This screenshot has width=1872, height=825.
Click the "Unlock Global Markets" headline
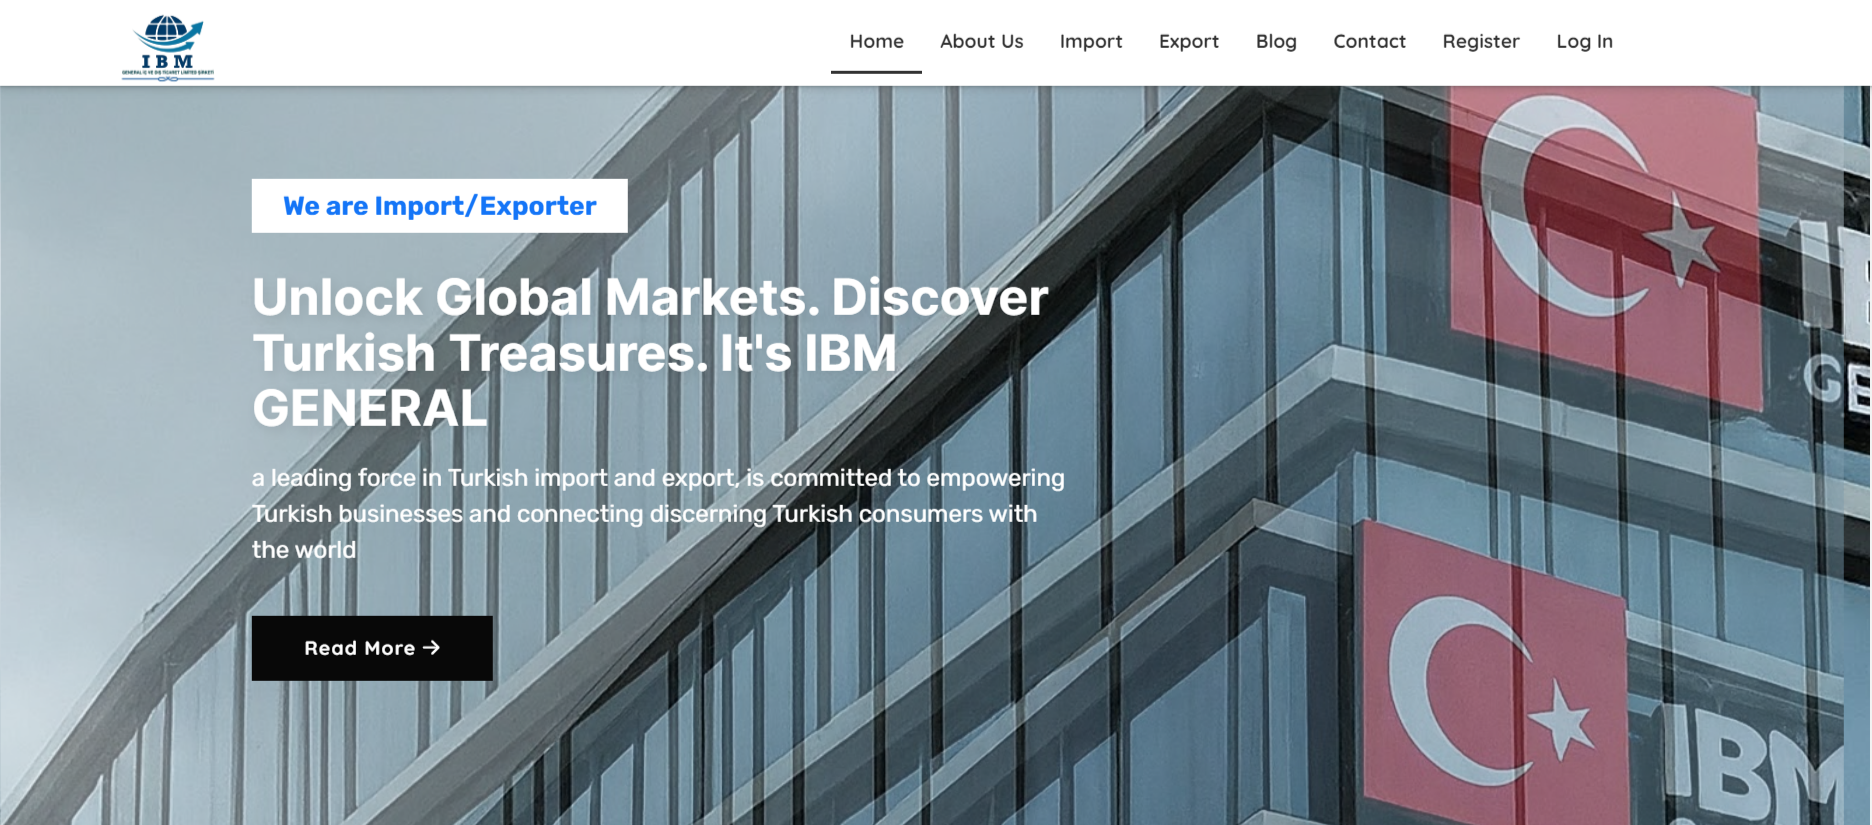(650, 352)
